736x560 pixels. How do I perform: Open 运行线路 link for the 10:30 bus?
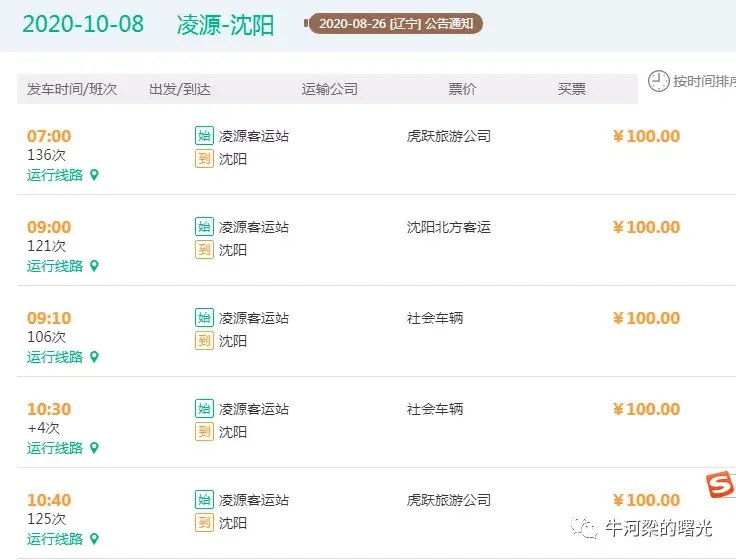(x=55, y=448)
